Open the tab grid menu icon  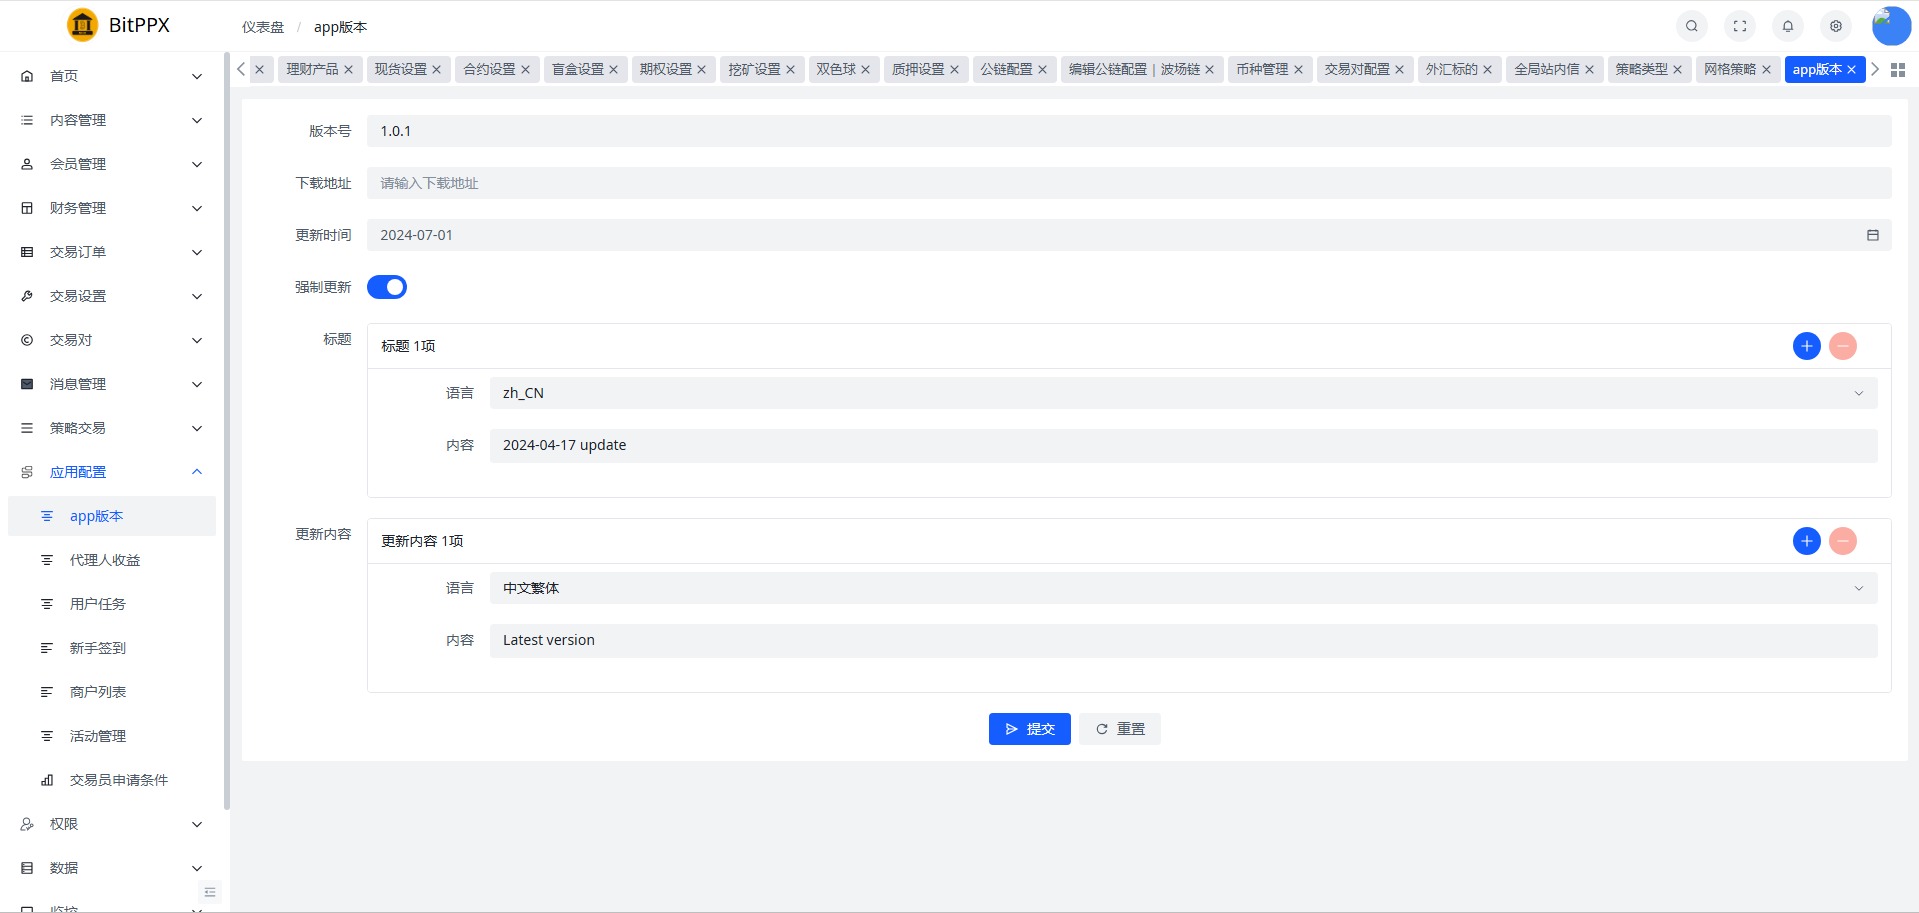point(1897,70)
